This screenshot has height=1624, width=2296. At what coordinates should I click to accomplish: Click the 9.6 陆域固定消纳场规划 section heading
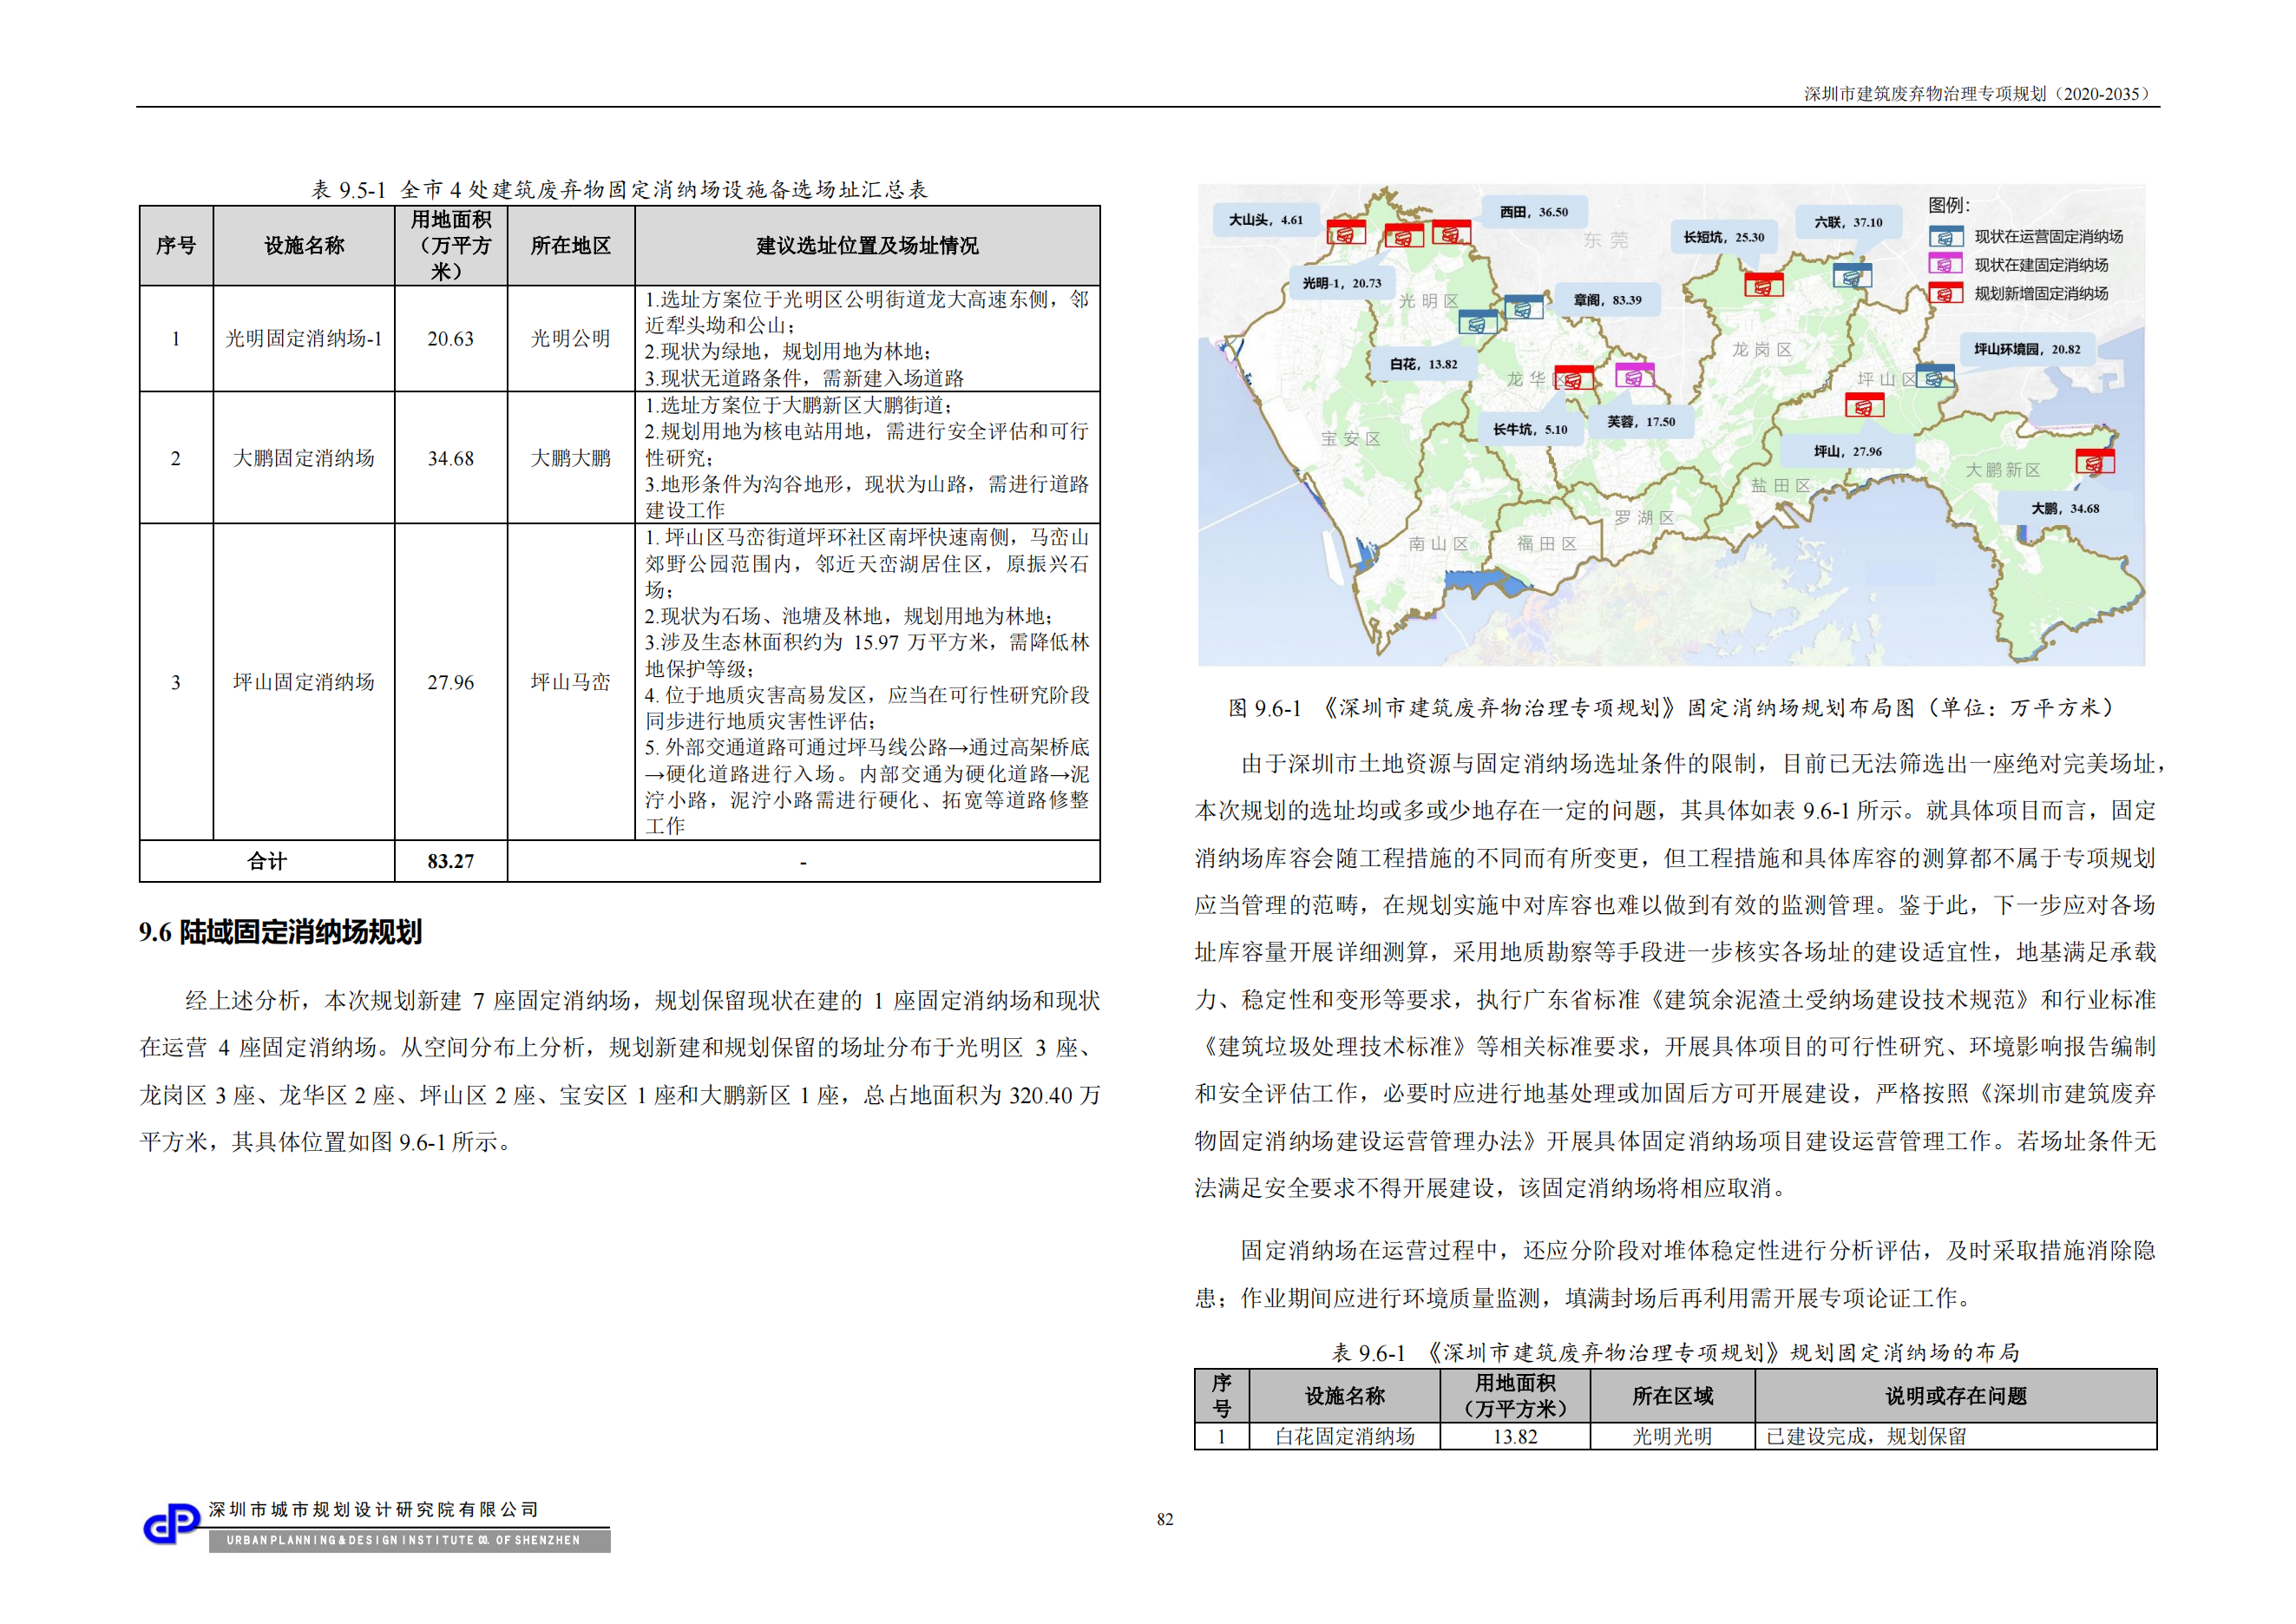(x=280, y=932)
